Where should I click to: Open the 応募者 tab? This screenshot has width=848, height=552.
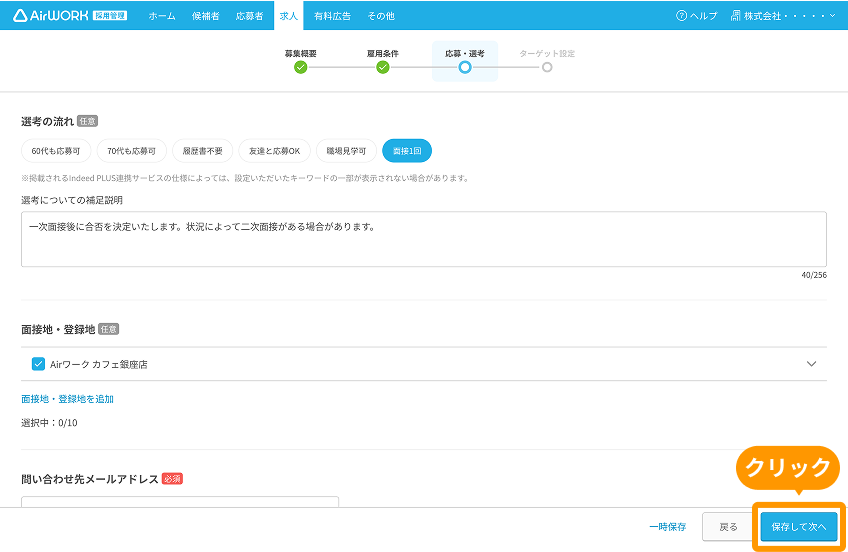coord(249,16)
